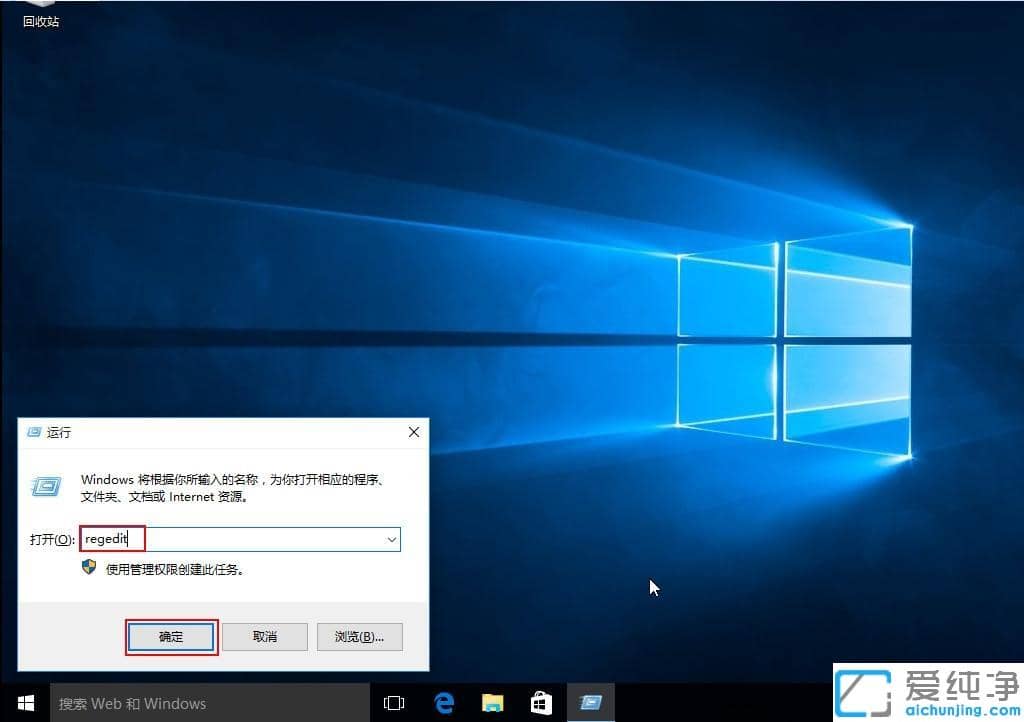This screenshot has height=722, width=1024.
Task: Click 浏览(B) to browse for a file
Action: click(x=360, y=637)
